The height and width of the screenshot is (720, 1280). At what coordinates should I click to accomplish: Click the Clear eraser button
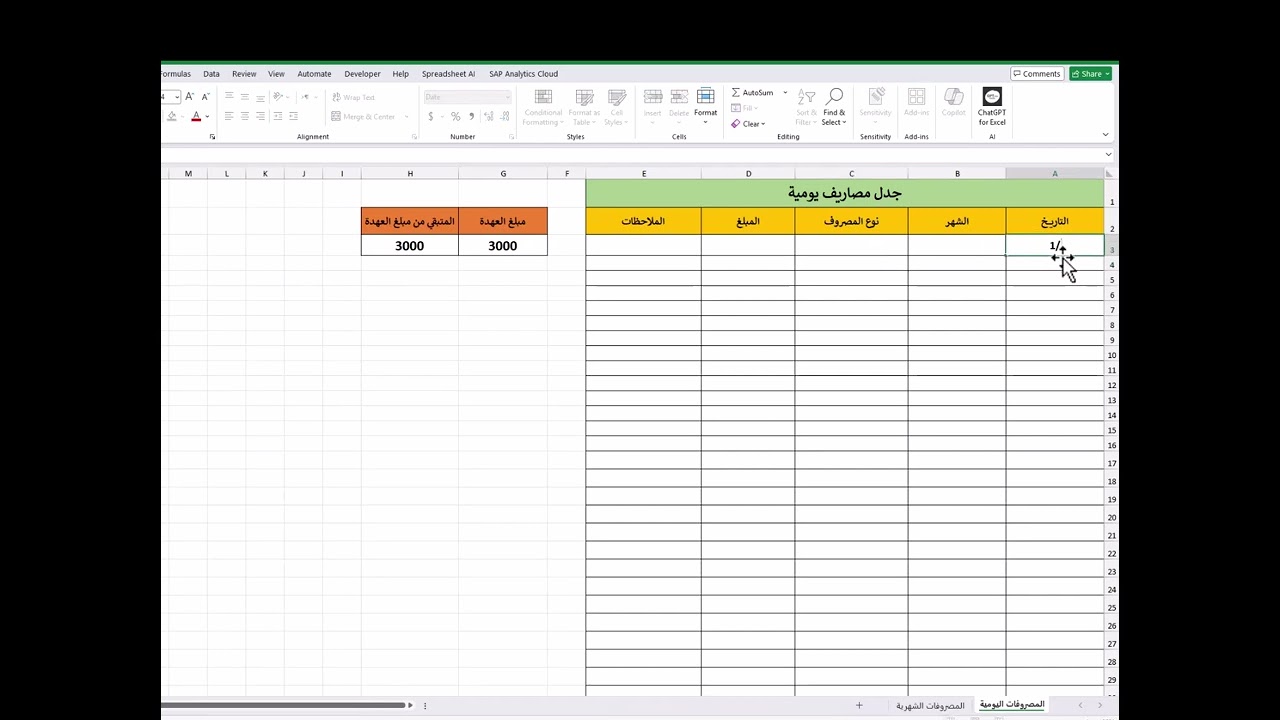tap(747, 124)
